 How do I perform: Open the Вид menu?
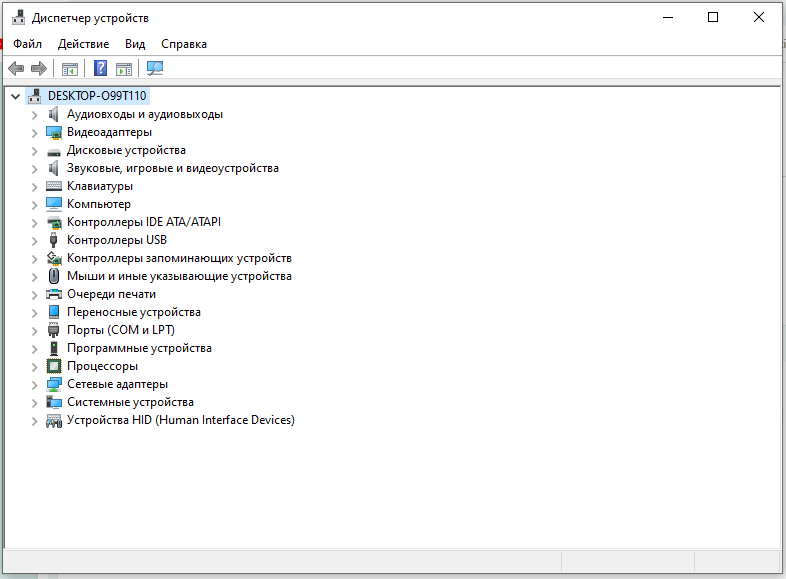135,44
